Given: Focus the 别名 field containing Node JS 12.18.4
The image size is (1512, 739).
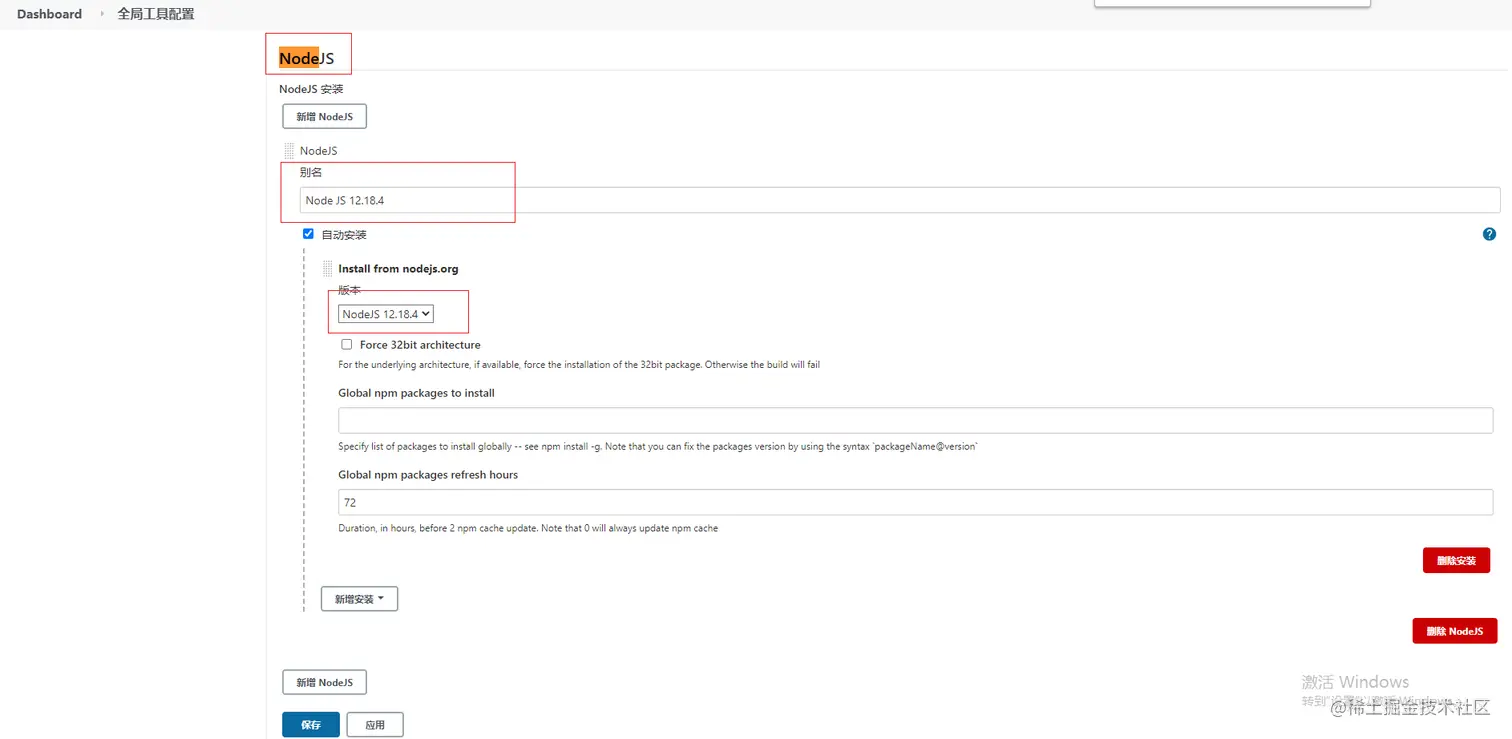Looking at the screenshot, I should point(900,200).
